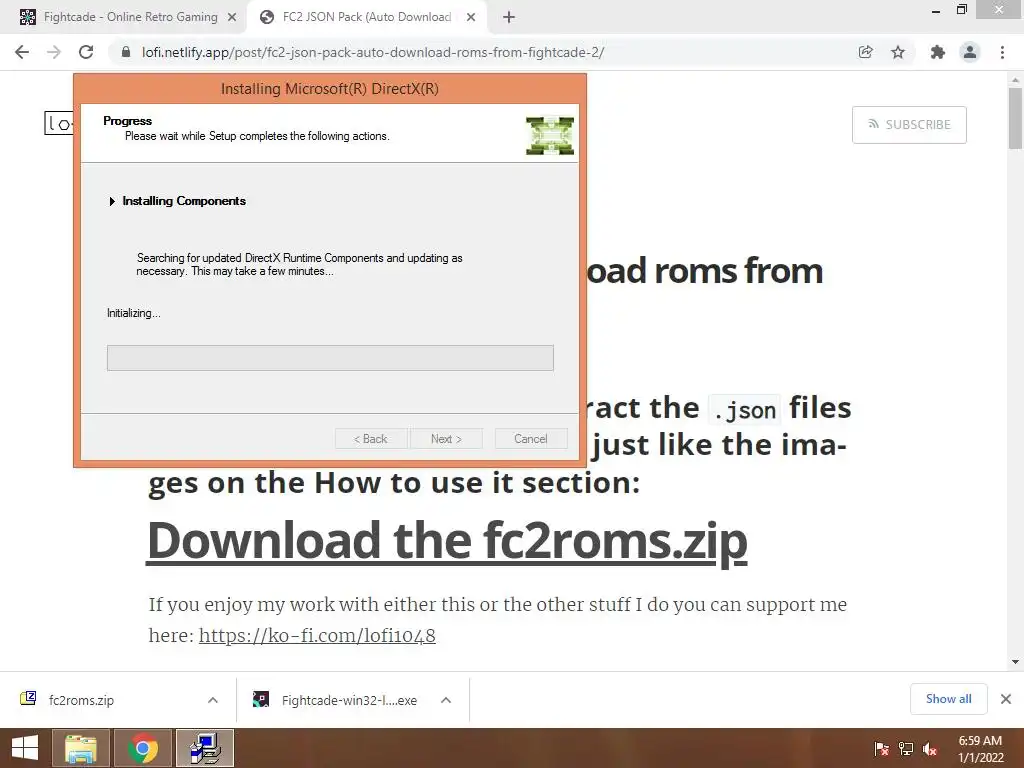Expand options for Fightcade-win32 exe download
Image resolution: width=1024 pixels, height=768 pixels.
pos(446,700)
